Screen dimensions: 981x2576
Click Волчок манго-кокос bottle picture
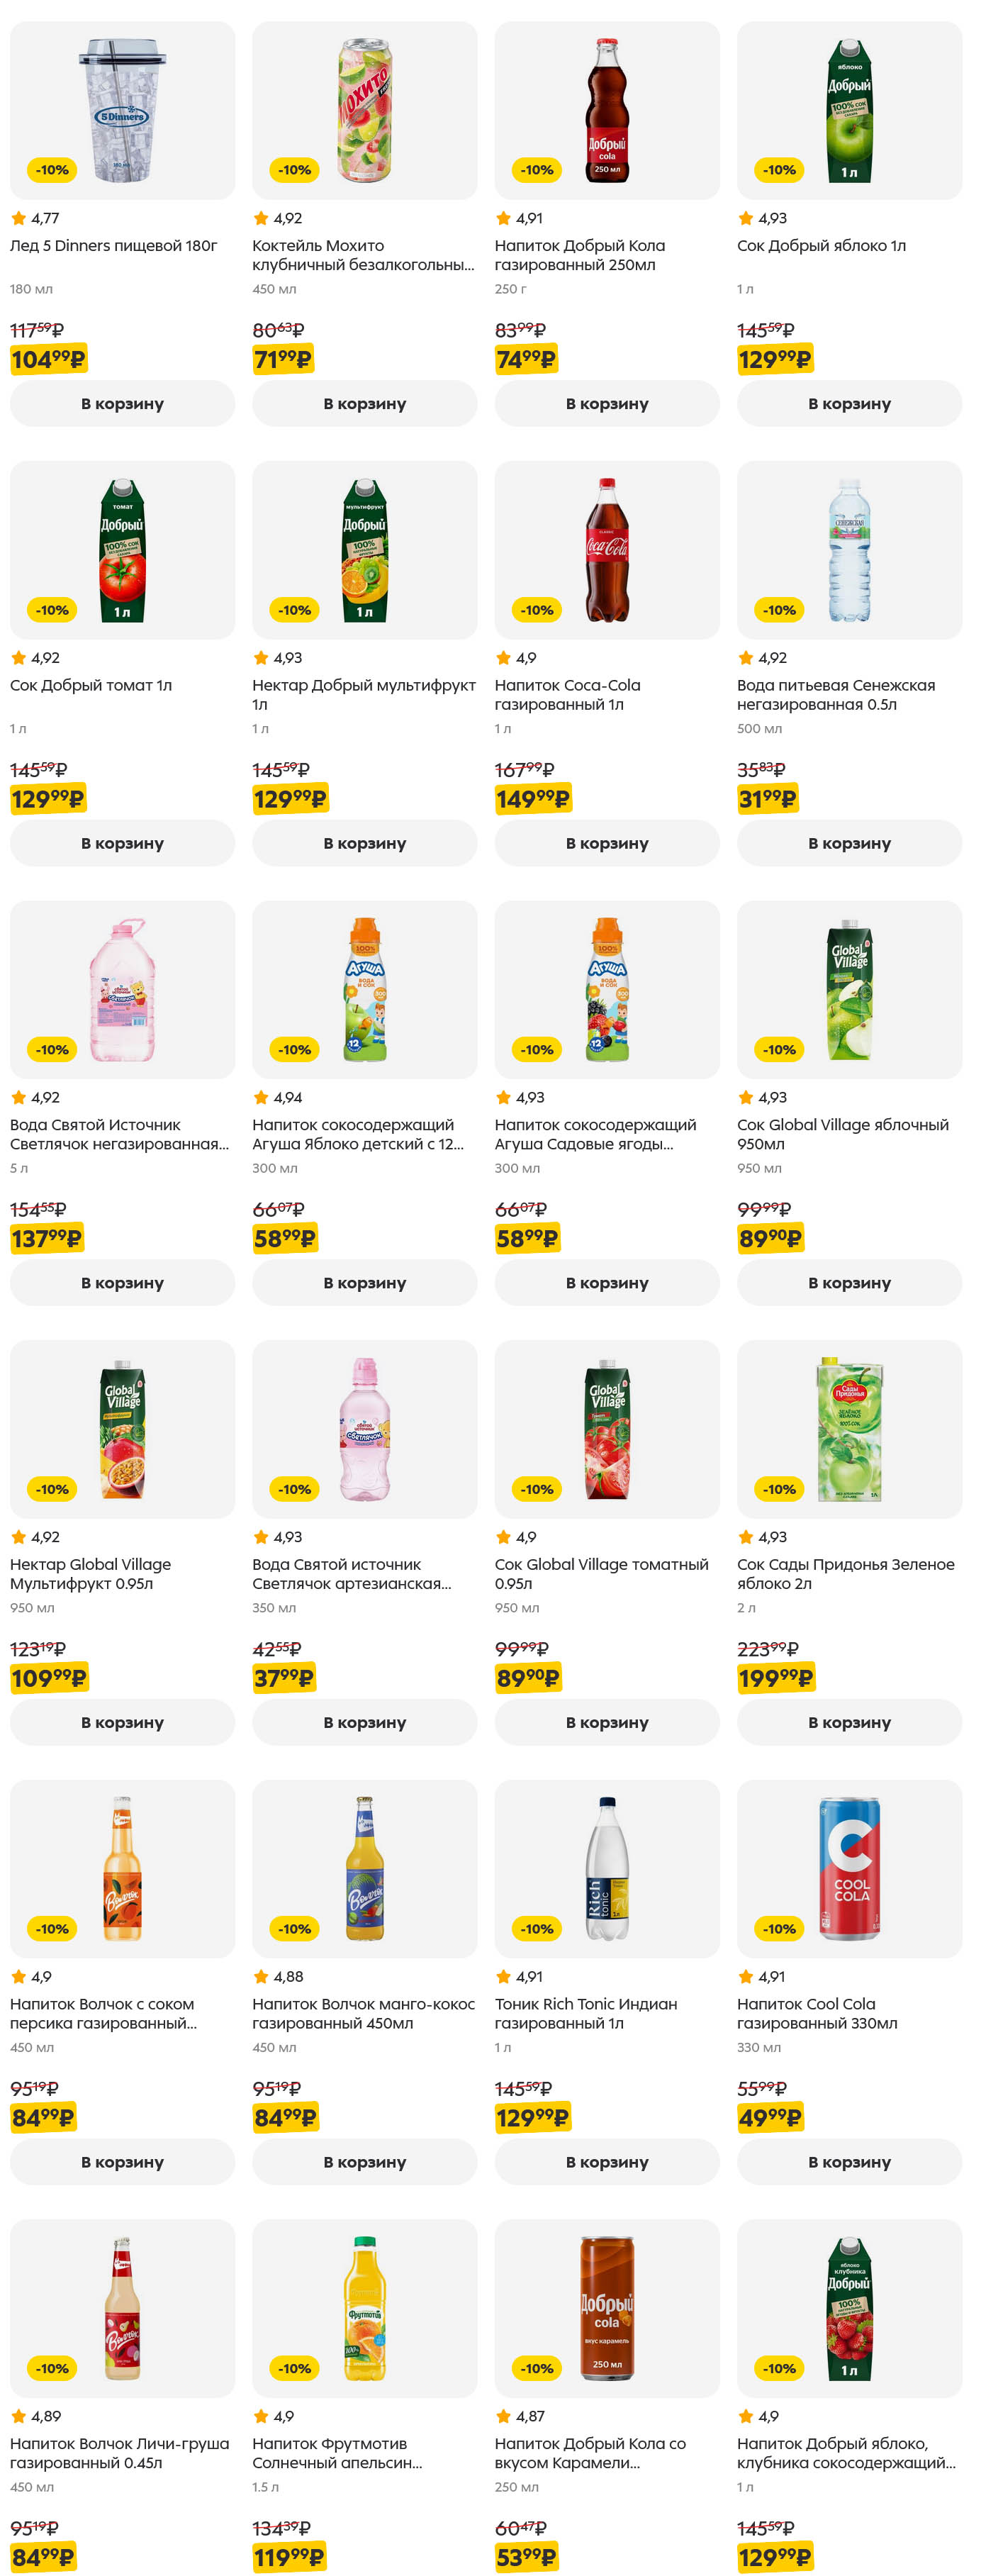point(365,1868)
